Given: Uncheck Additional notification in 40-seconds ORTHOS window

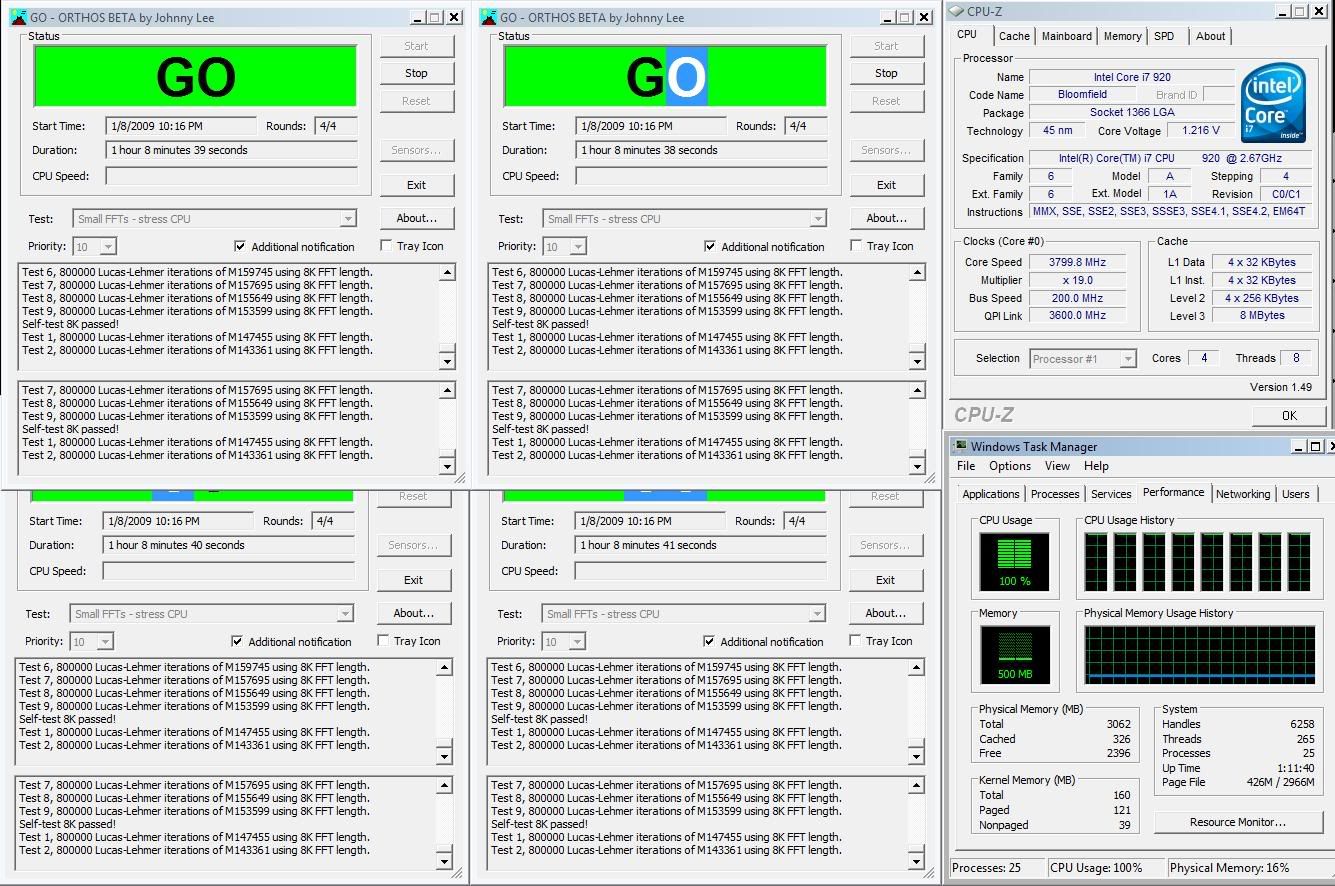Looking at the screenshot, I should pos(237,641).
